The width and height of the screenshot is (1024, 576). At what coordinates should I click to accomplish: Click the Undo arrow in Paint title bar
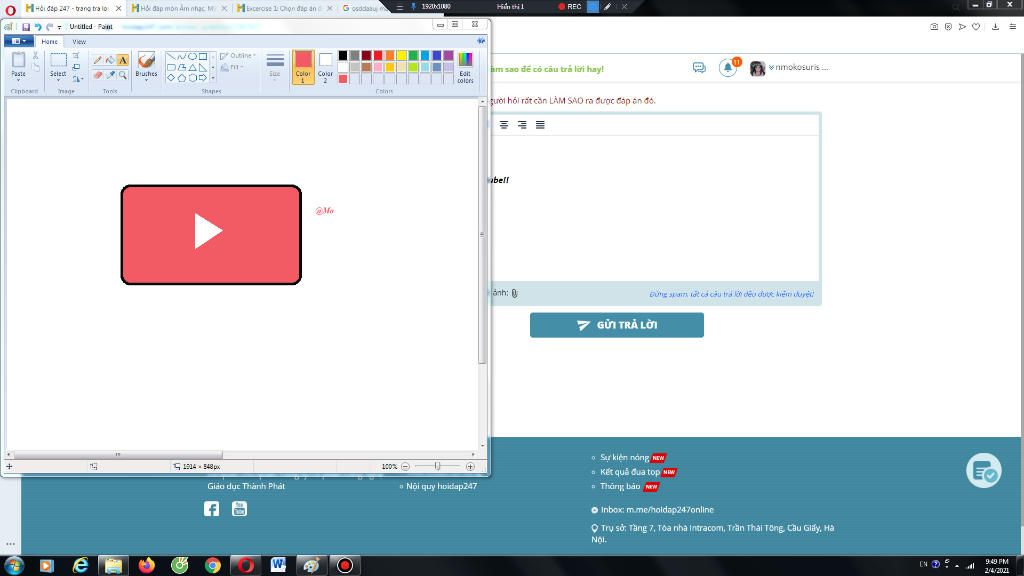click(37, 27)
